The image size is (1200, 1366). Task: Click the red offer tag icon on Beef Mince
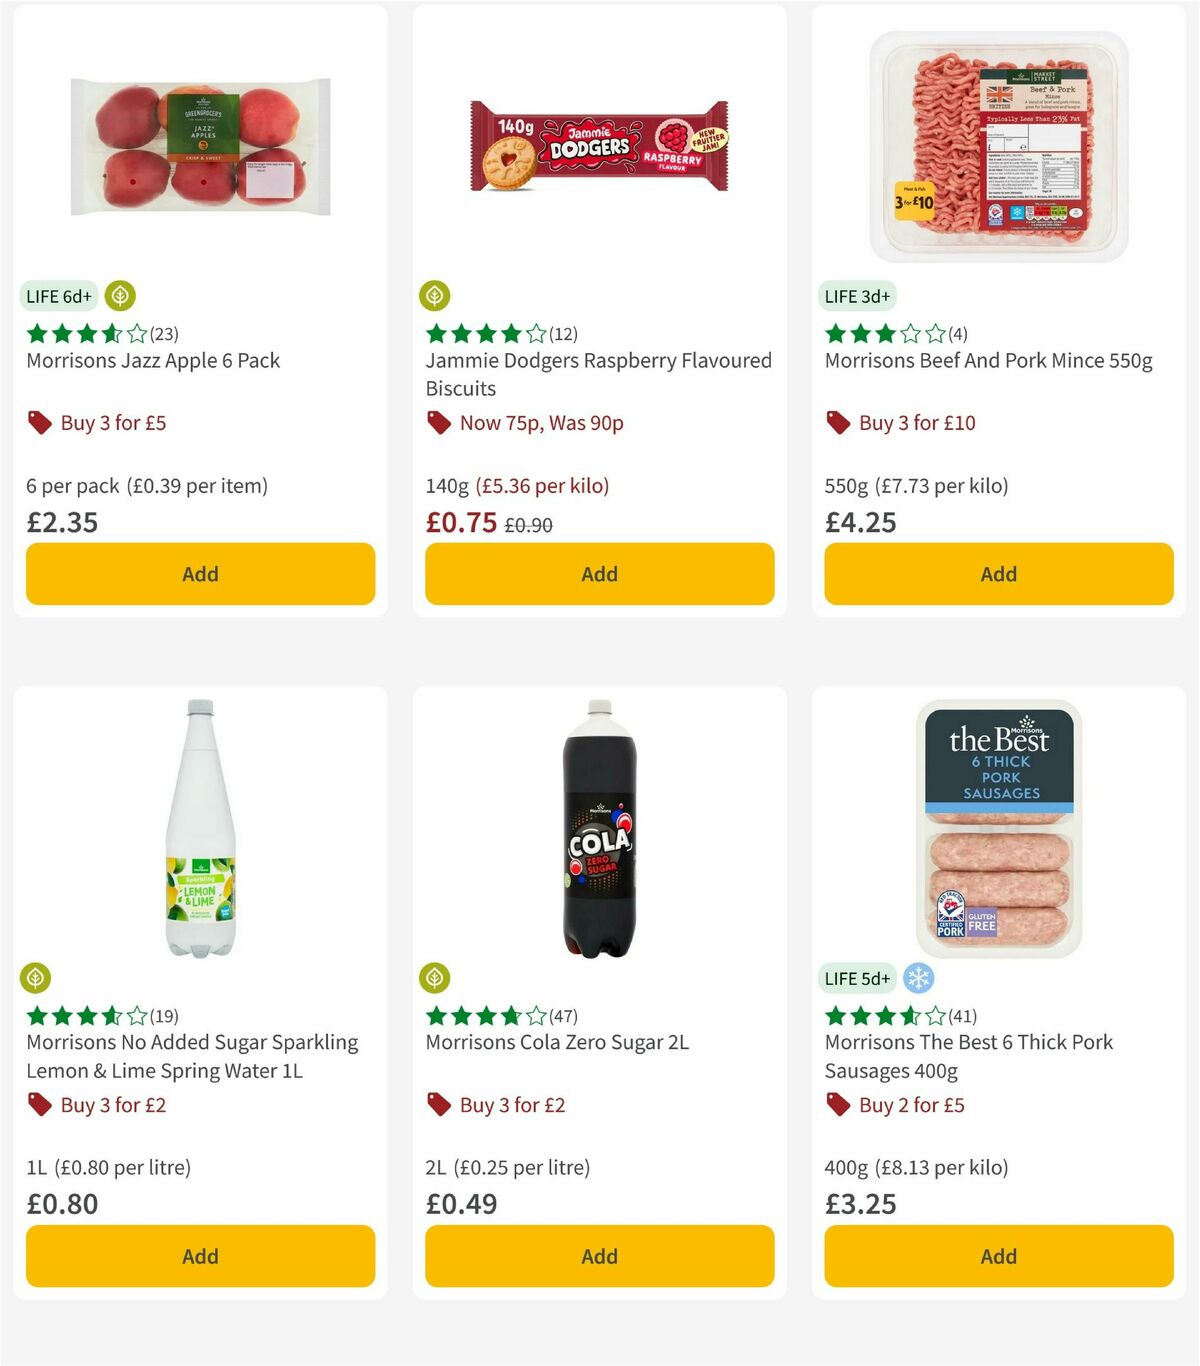click(837, 423)
